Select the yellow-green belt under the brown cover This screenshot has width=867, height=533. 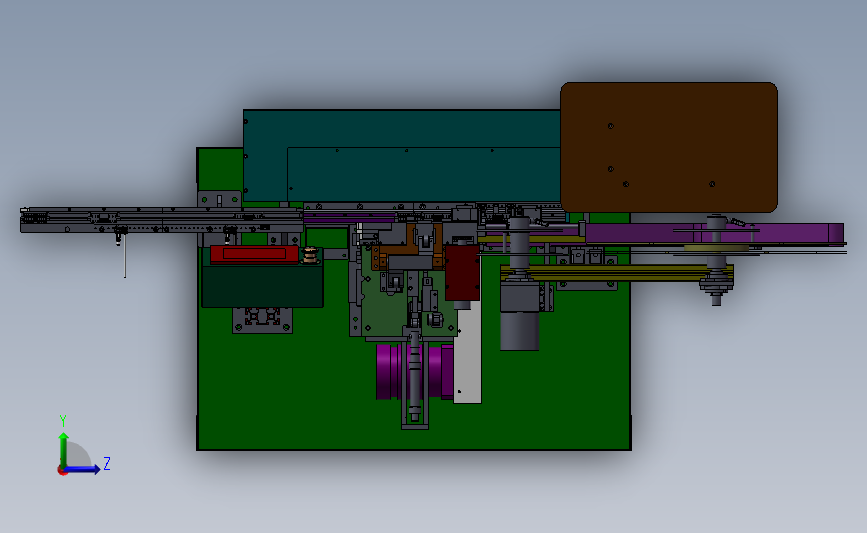tap(617, 273)
